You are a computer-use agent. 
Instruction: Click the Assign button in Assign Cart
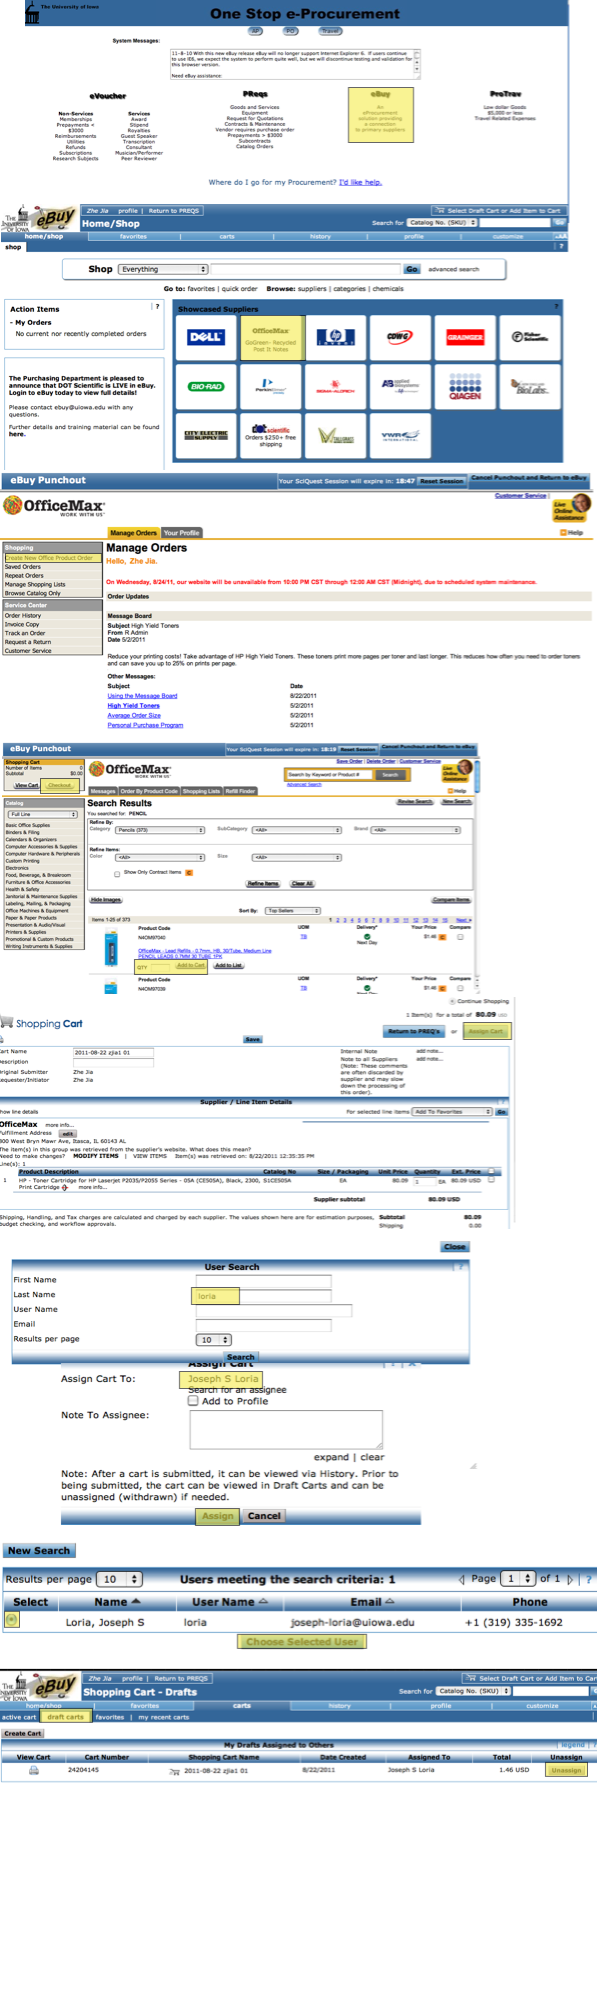(x=217, y=1516)
